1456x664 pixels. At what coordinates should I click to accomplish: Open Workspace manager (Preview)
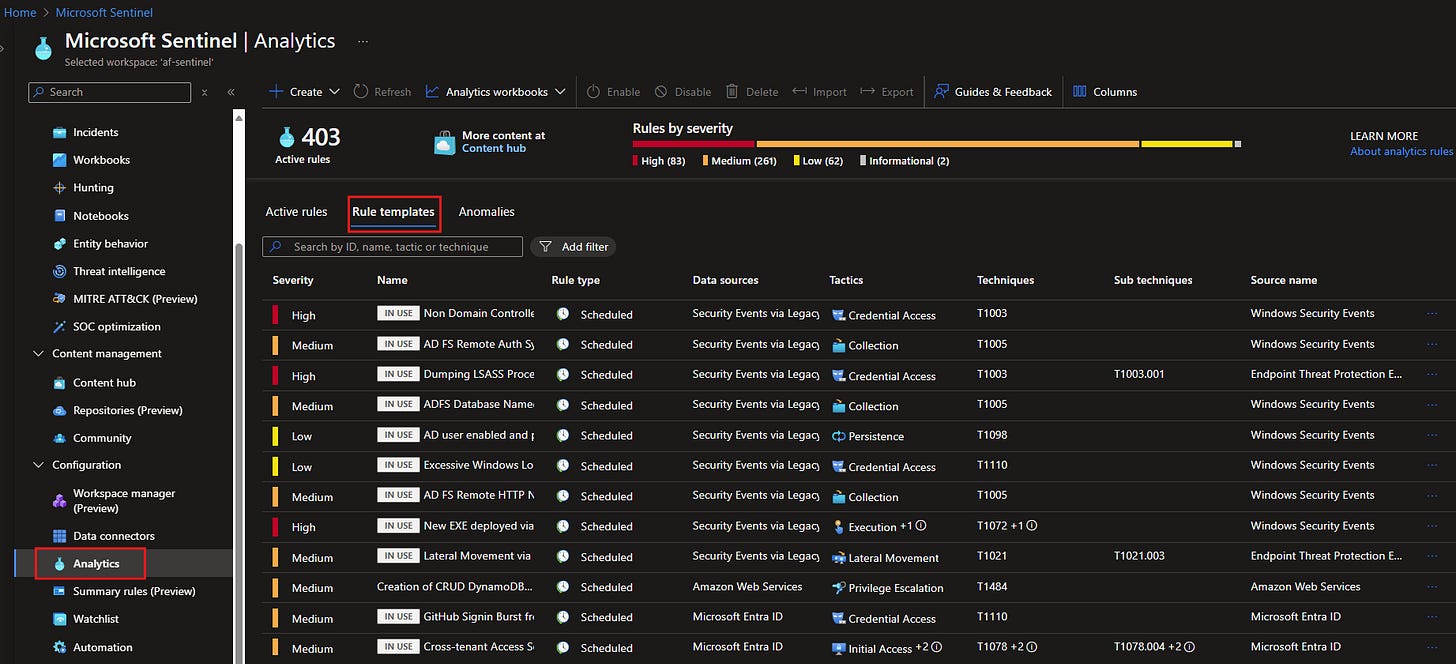124,500
